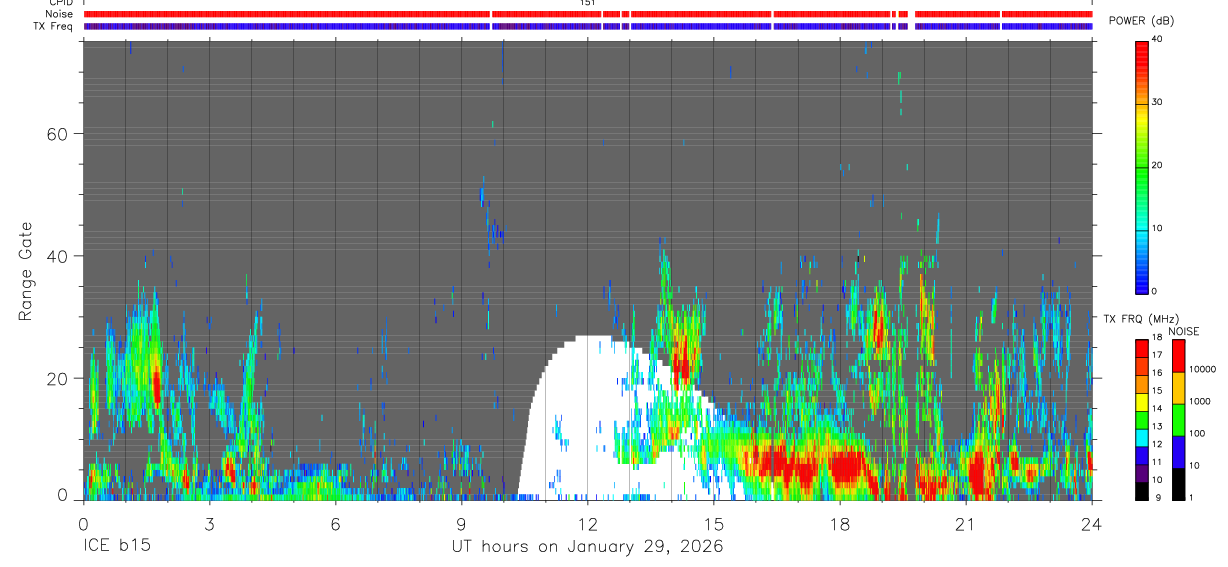Screen dimensions: 1228x567
Task: Pick the blue swatch in NOISE legend
Action: (1178, 452)
